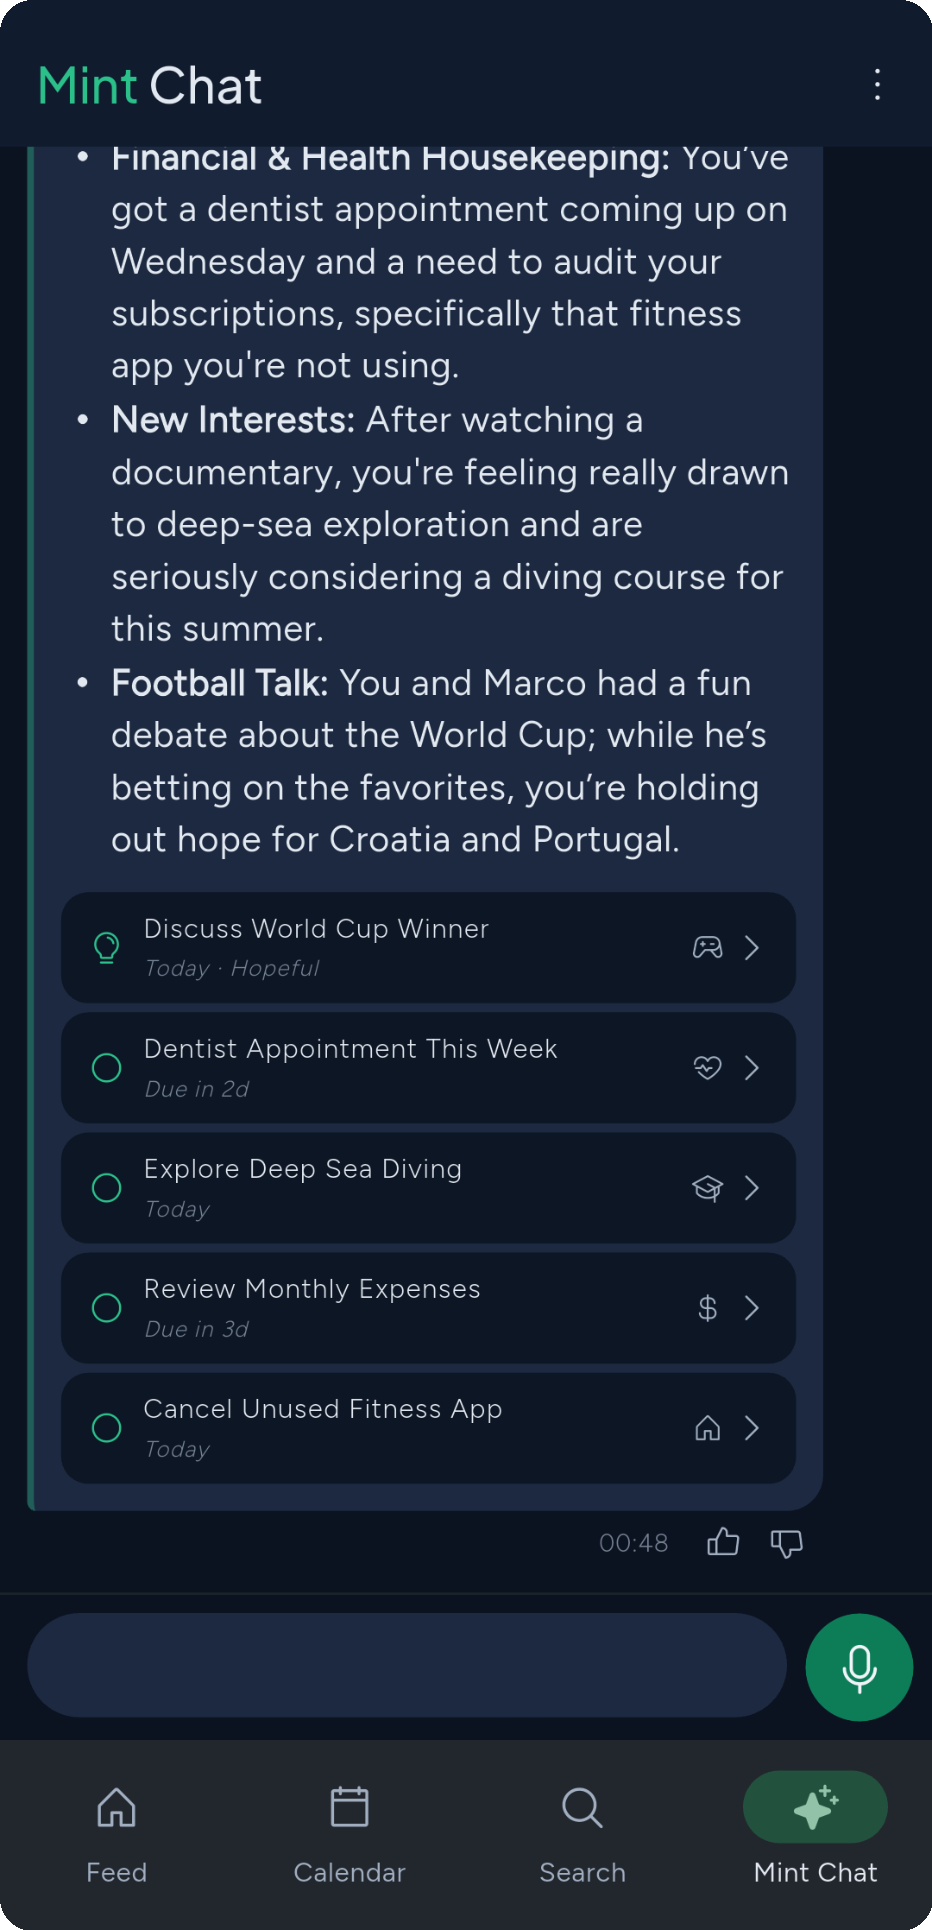The width and height of the screenshot is (932, 1930).
Task: Give the message a thumbs up
Action: pos(723,1542)
